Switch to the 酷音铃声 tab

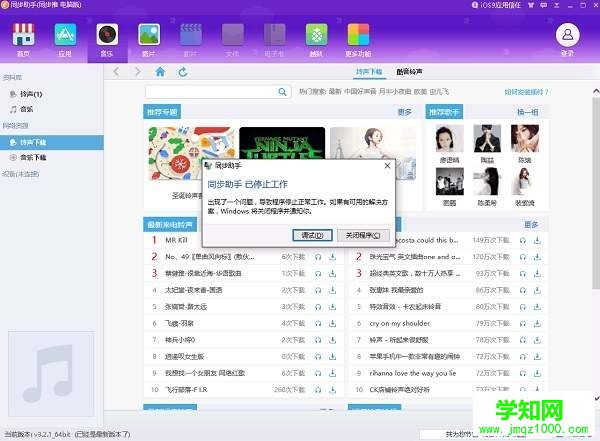[x=410, y=72]
